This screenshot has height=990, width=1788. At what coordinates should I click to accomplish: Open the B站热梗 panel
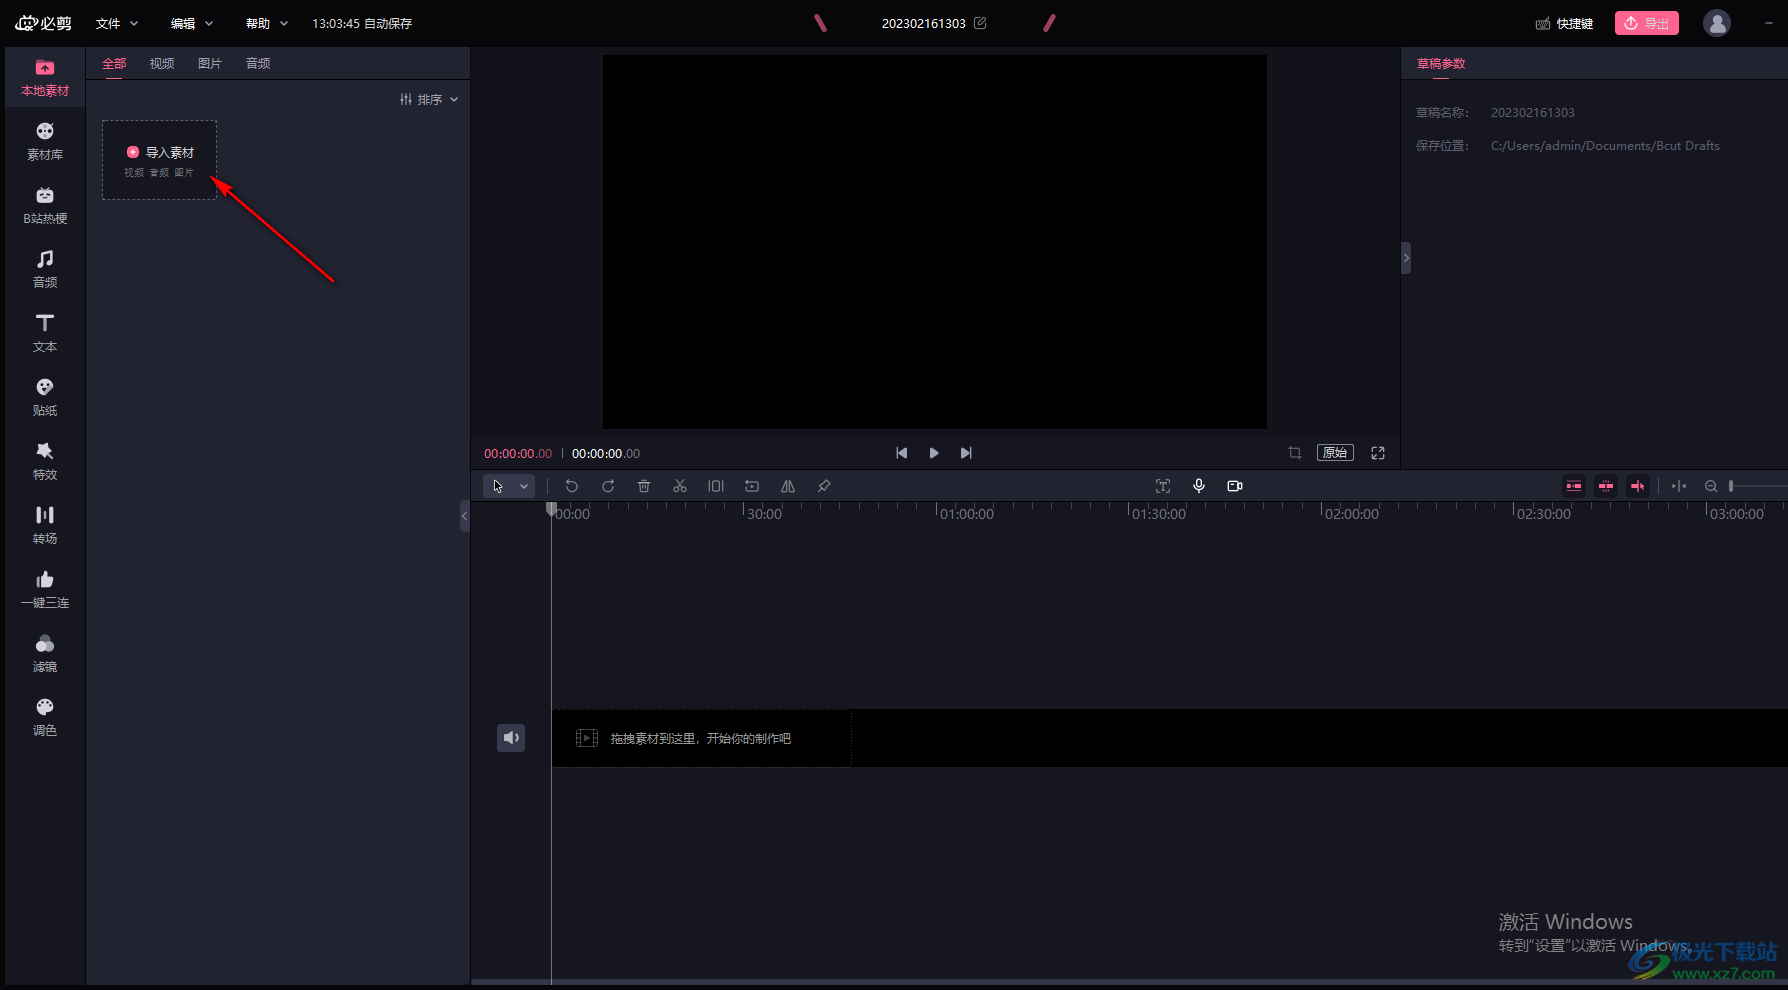click(45, 206)
